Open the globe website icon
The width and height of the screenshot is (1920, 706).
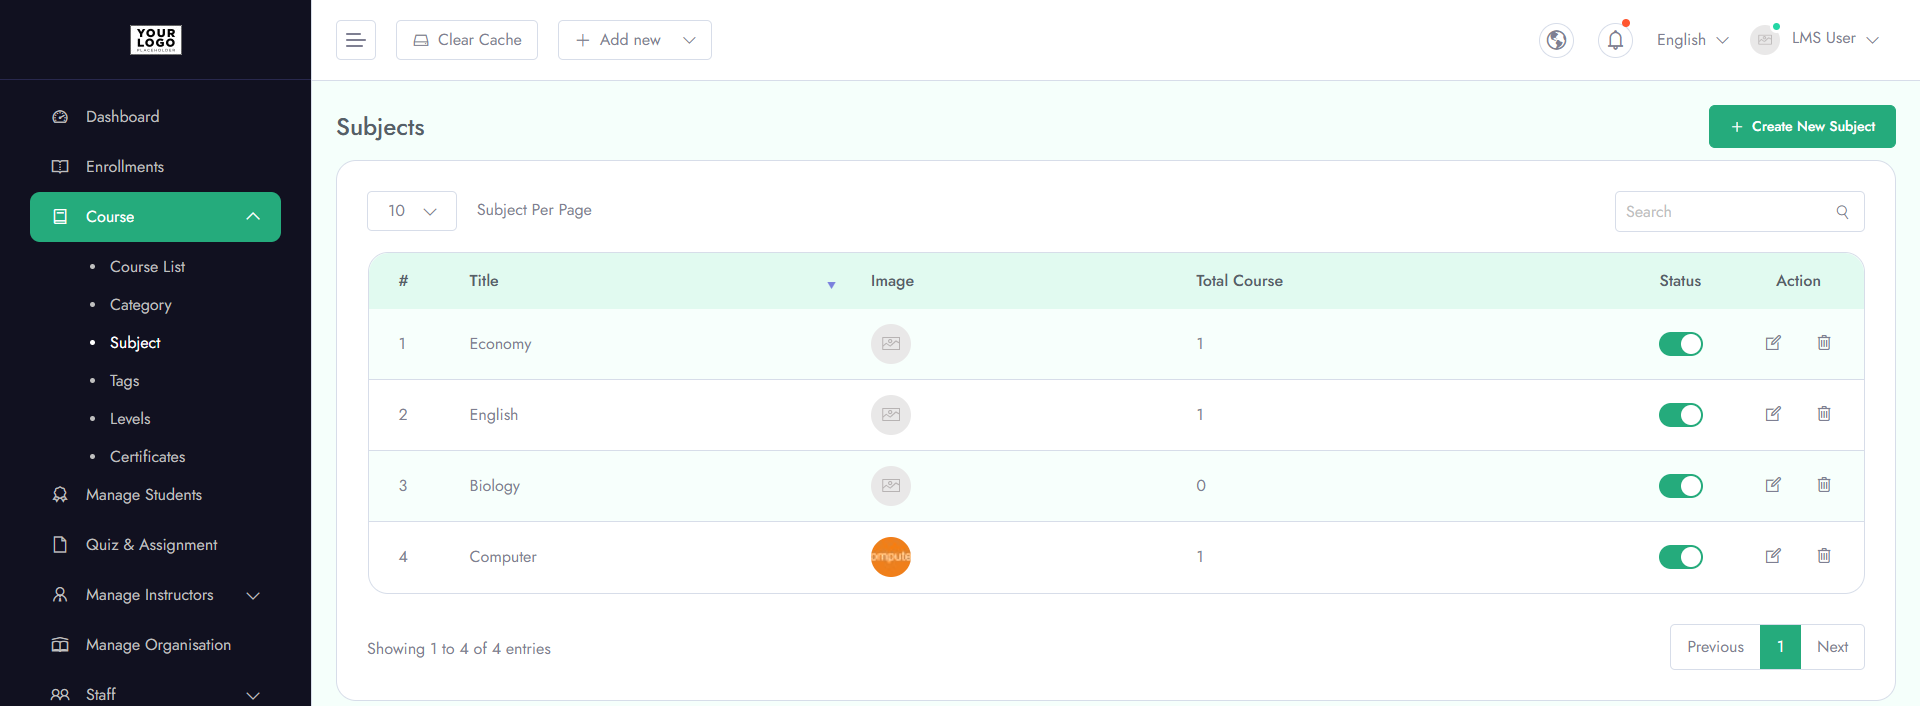pos(1556,40)
